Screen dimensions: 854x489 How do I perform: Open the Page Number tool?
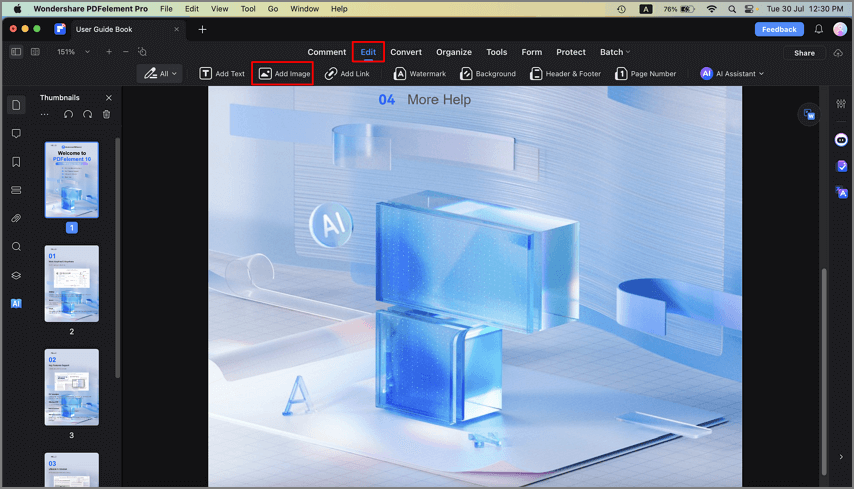[645, 74]
